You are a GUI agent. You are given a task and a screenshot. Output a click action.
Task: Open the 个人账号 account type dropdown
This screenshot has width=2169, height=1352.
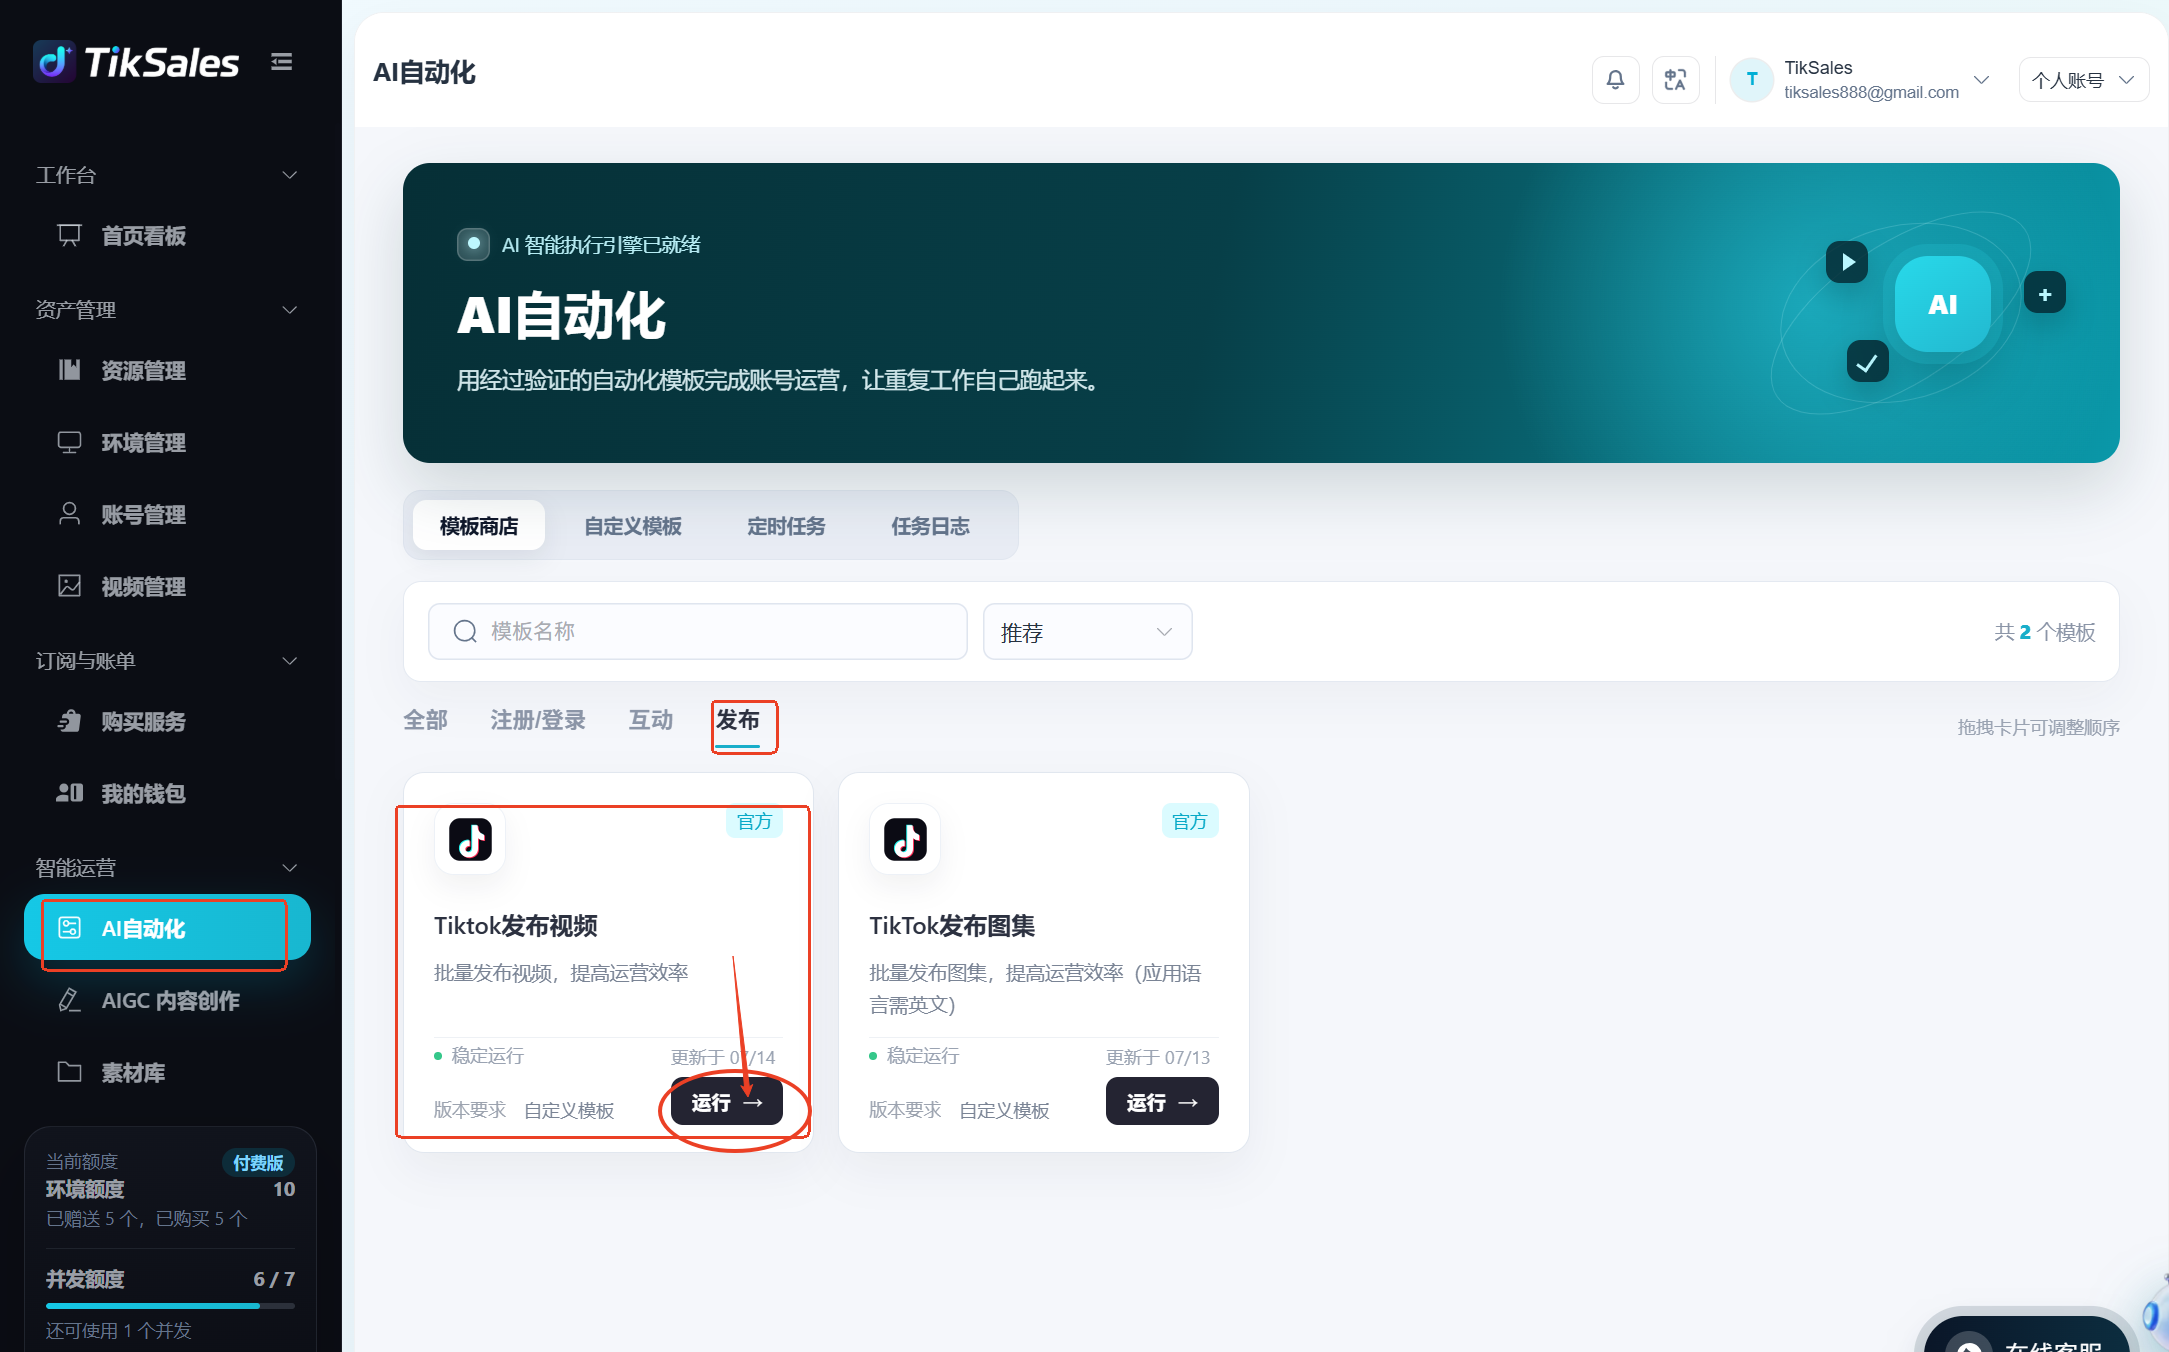click(2082, 80)
